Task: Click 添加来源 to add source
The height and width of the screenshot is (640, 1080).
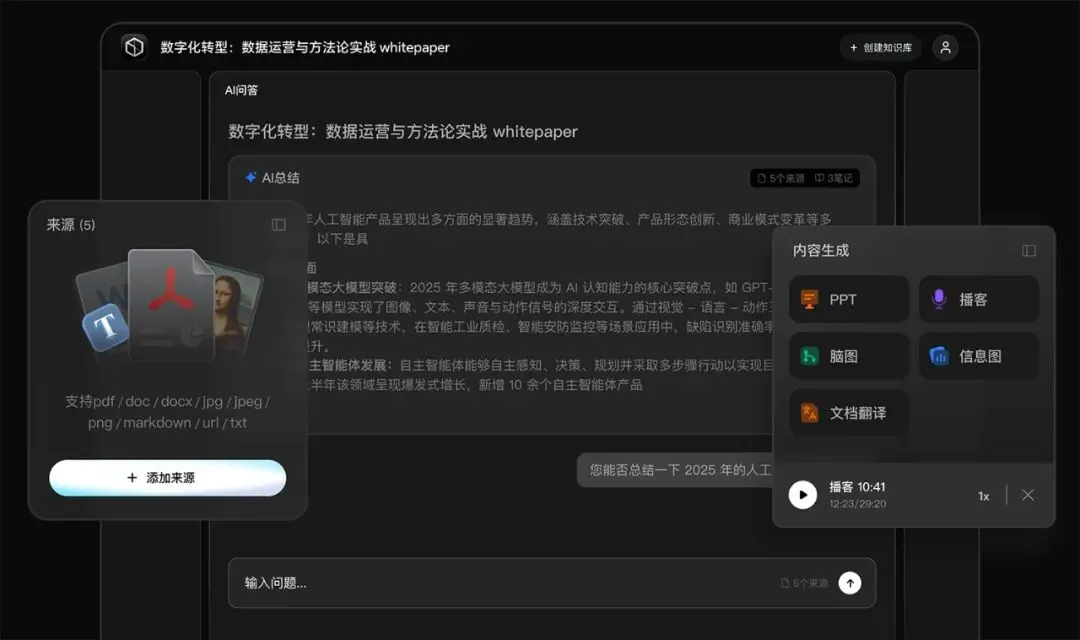Action: 167,477
